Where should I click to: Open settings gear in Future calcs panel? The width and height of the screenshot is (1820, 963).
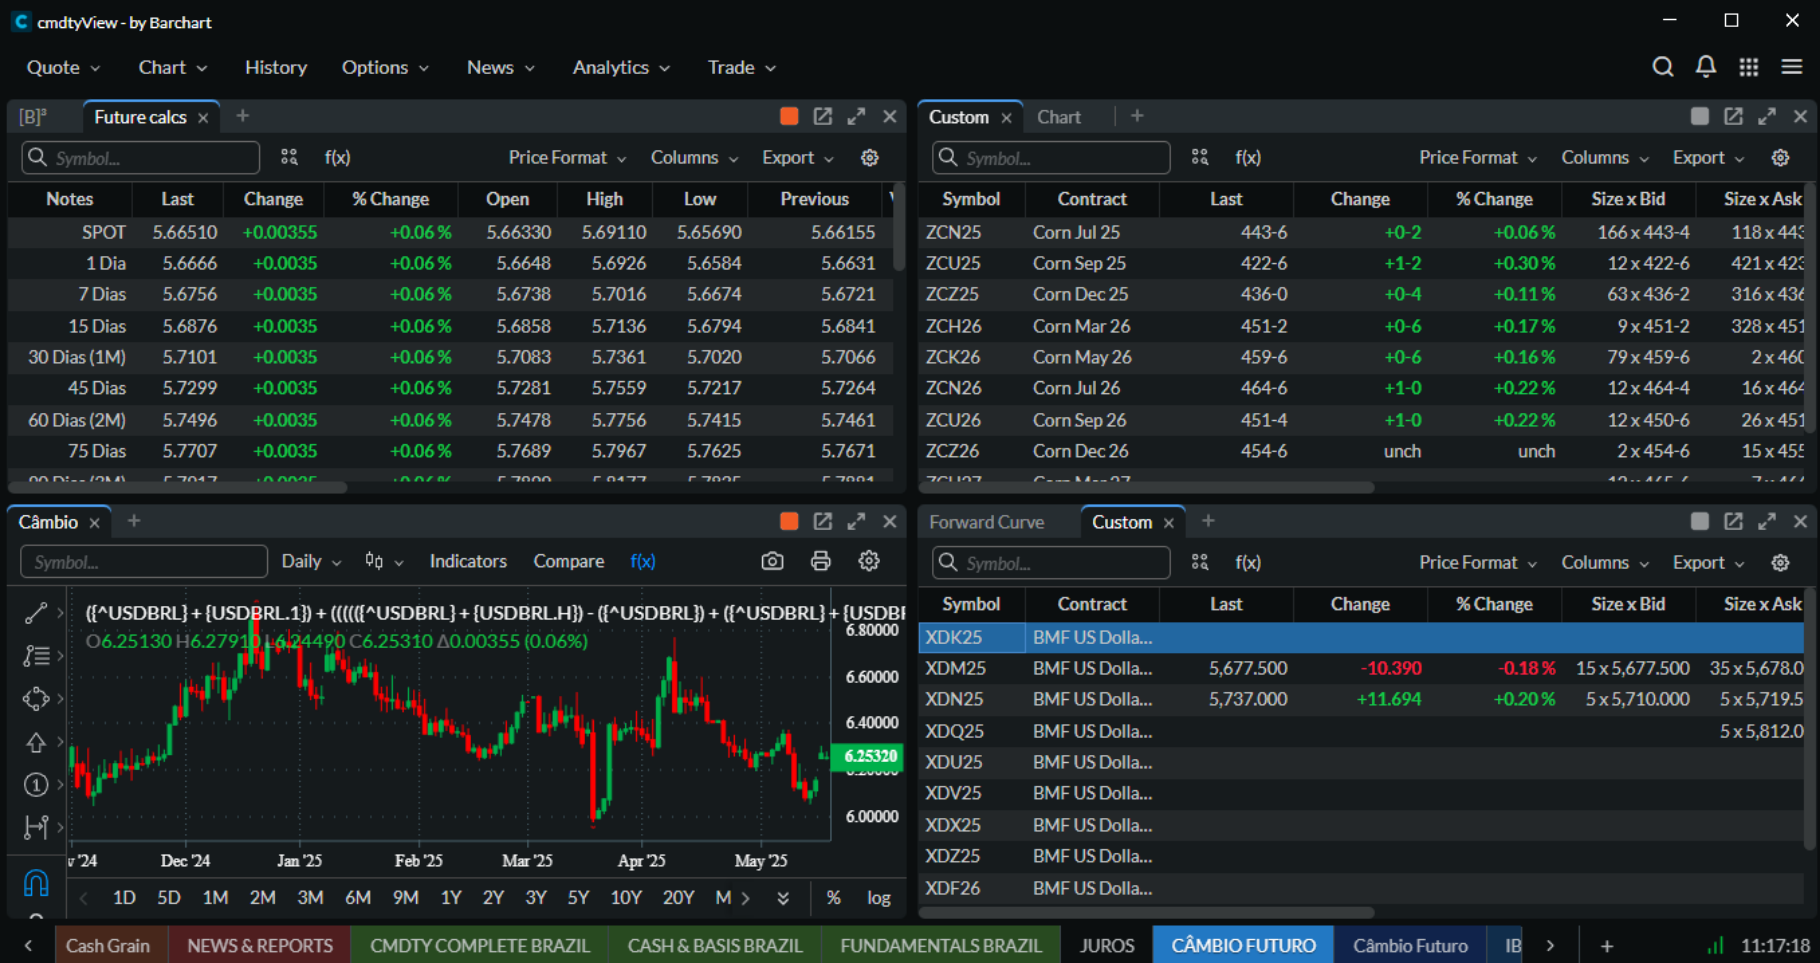870,157
